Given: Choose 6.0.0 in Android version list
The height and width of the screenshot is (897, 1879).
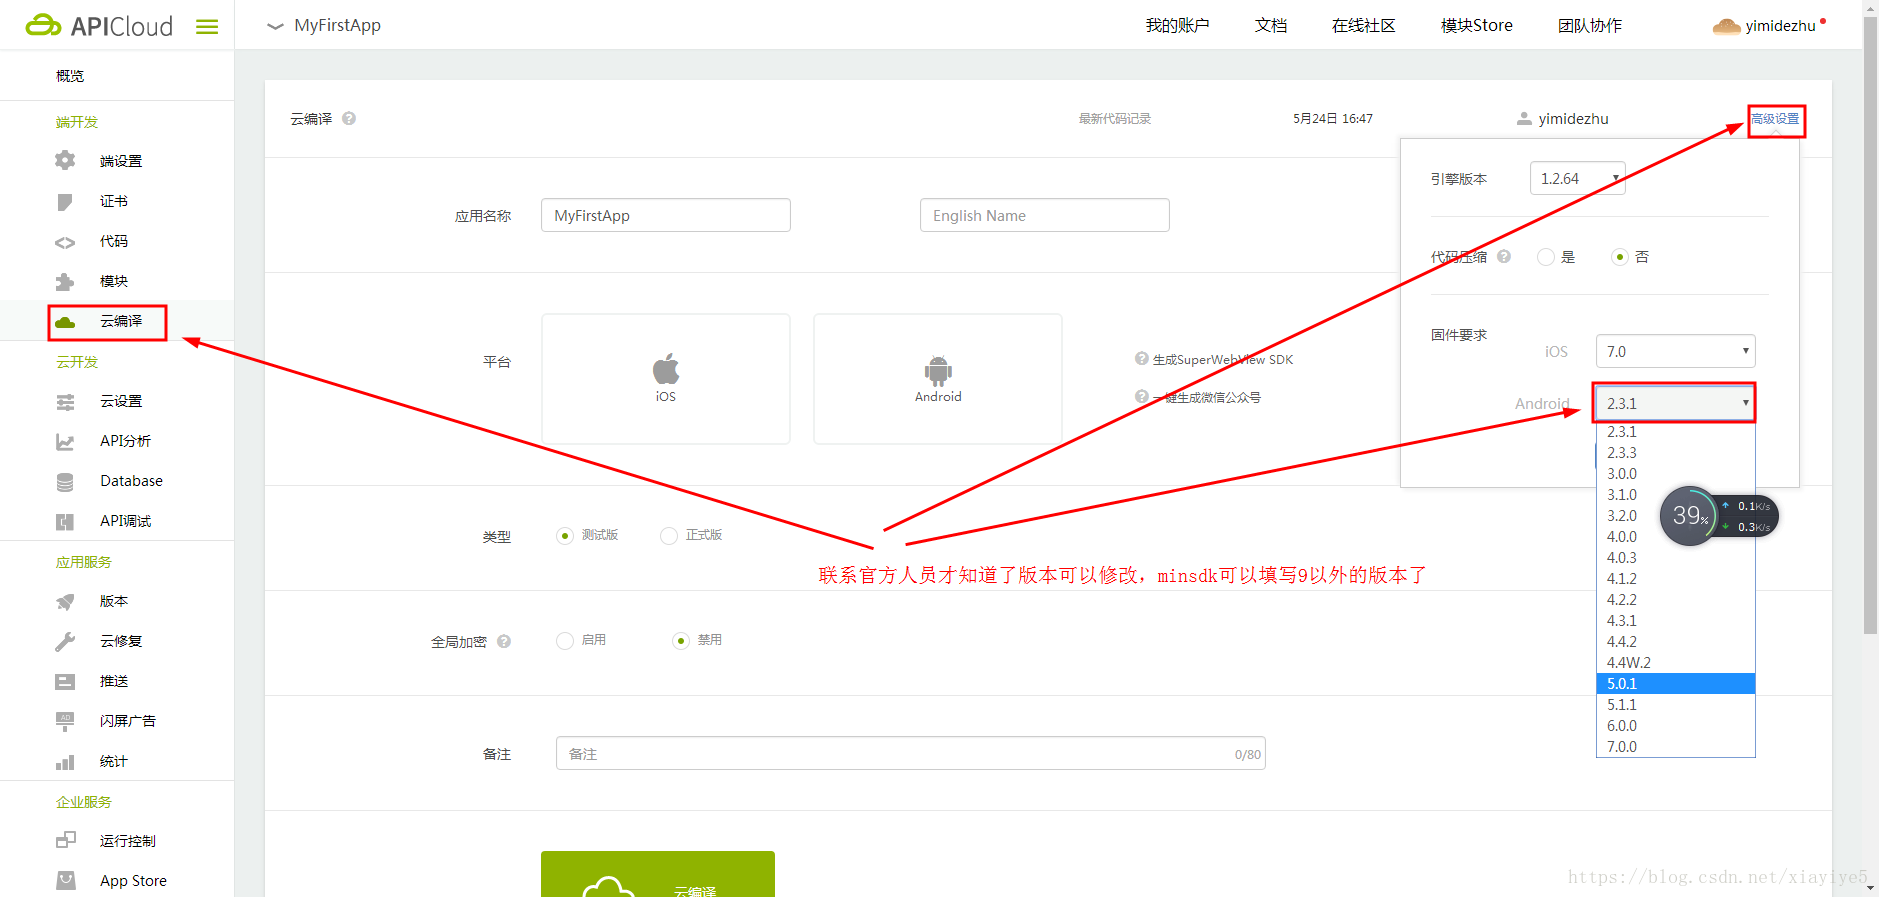Looking at the screenshot, I should [1675, 726].
